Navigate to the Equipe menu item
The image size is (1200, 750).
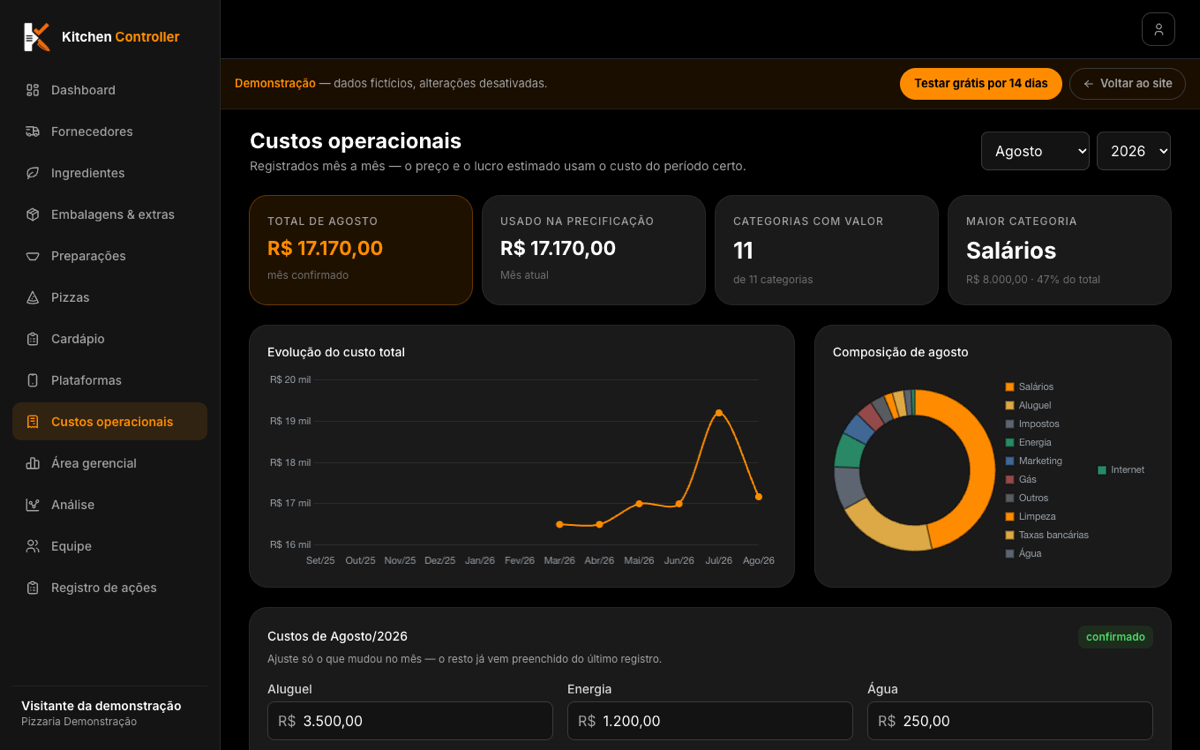click(x=110, y=546)
